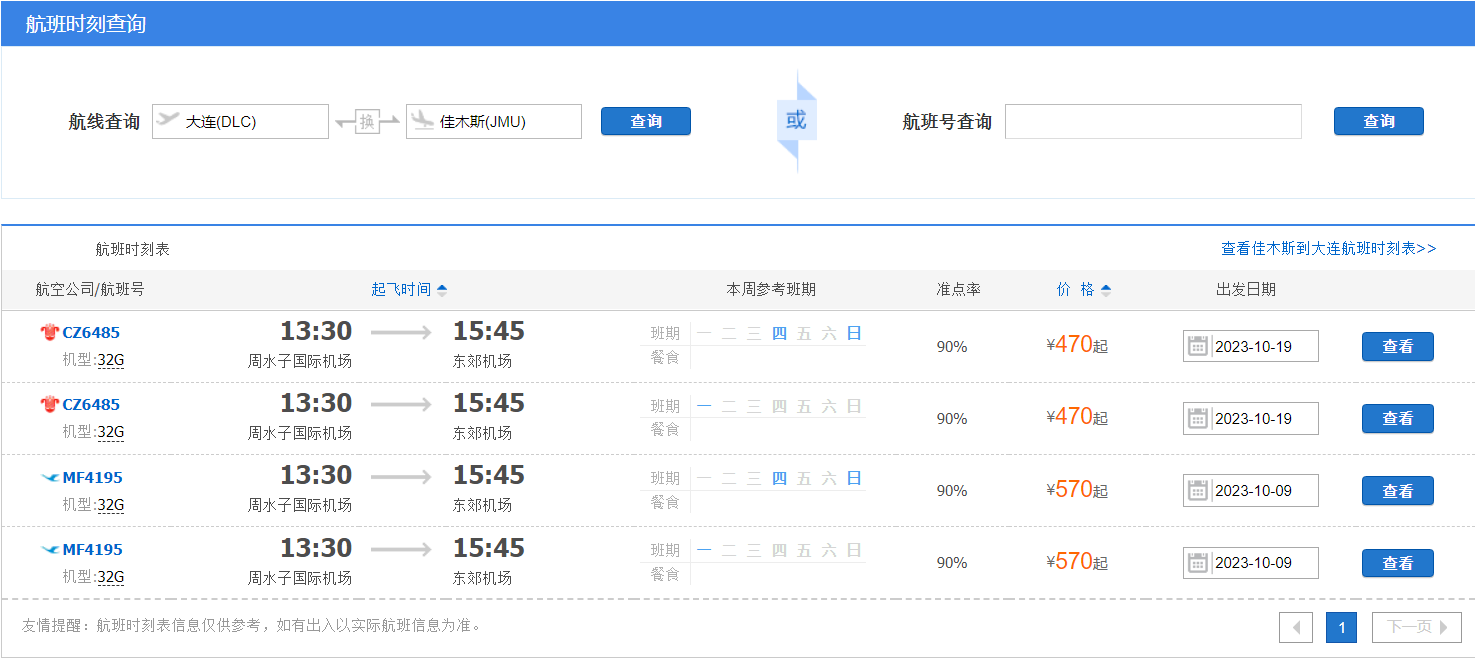Screen dimensions: 1475x659
Task: Click 32G aircraft type in first CZ6485 row
Action: tap(111, 360)
